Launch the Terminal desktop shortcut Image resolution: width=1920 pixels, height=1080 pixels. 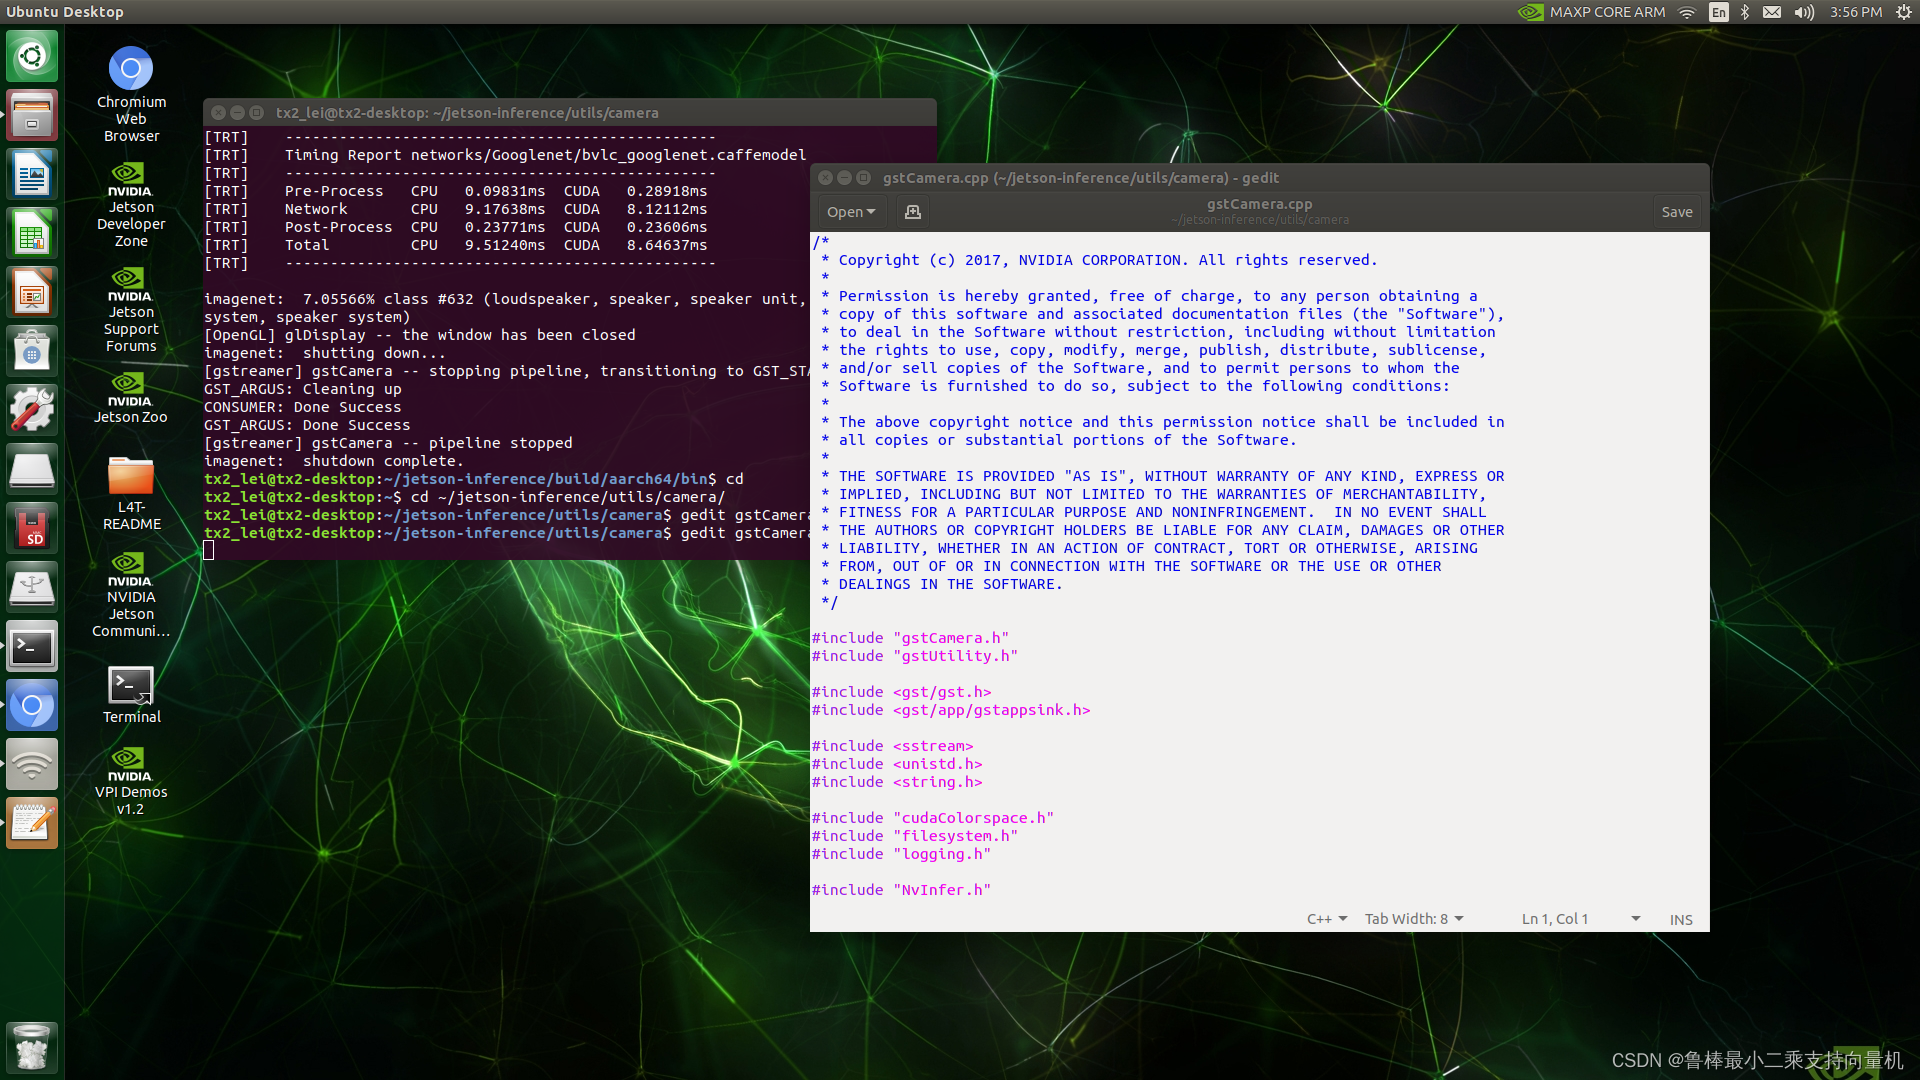(131, 687)
